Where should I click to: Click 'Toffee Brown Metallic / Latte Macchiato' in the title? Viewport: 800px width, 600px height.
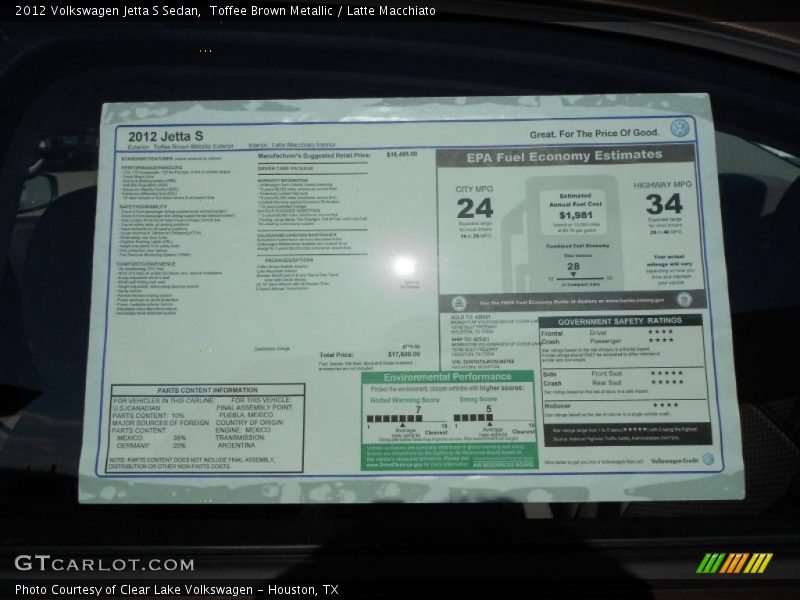(x=322, y=11)
